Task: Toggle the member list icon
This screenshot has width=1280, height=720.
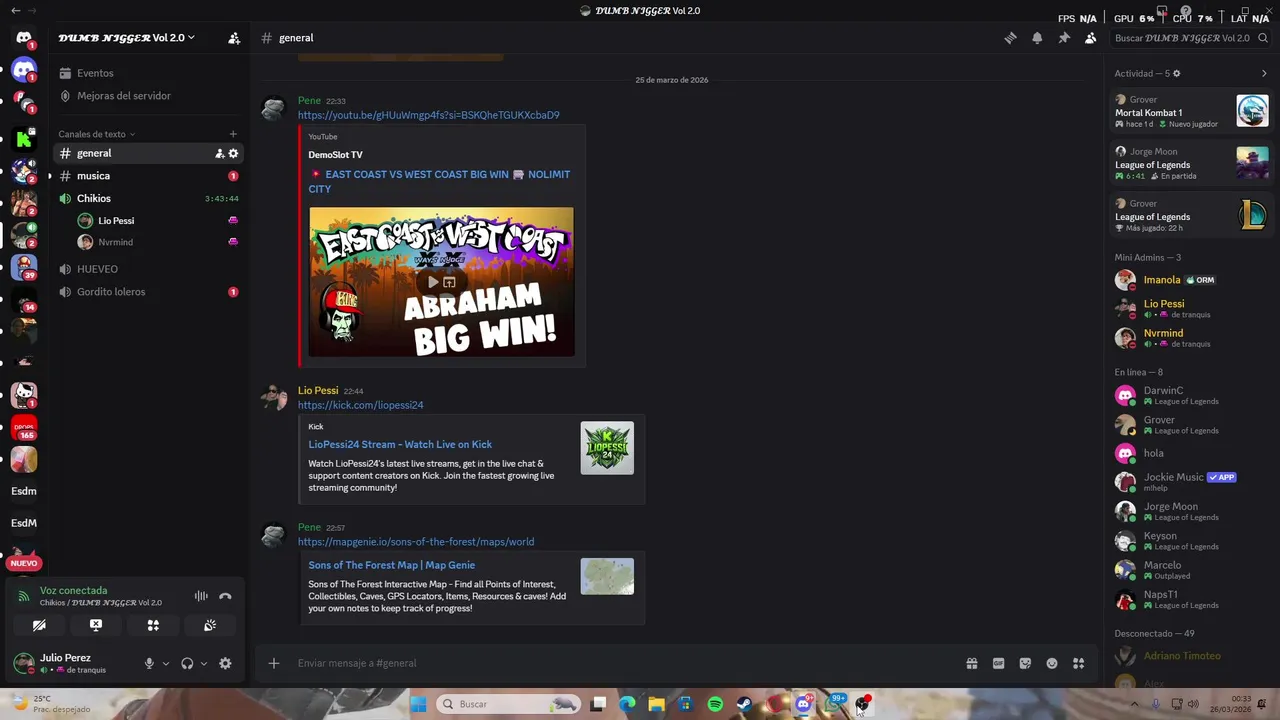Action: [1090, 38]
